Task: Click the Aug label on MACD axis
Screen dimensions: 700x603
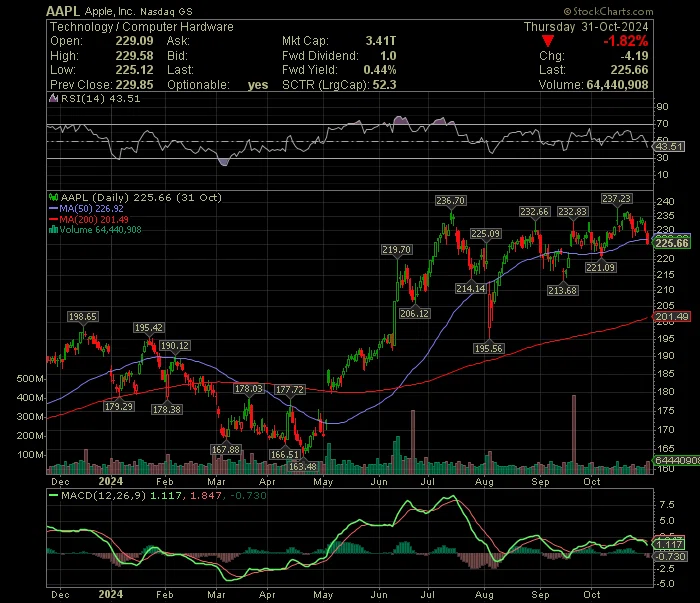Action: click(484, 595)
